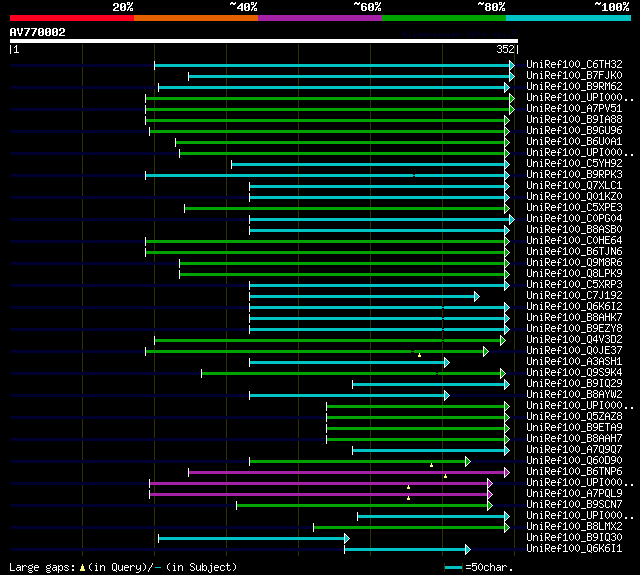Click the white AV770002 query sequence bar

264,41
